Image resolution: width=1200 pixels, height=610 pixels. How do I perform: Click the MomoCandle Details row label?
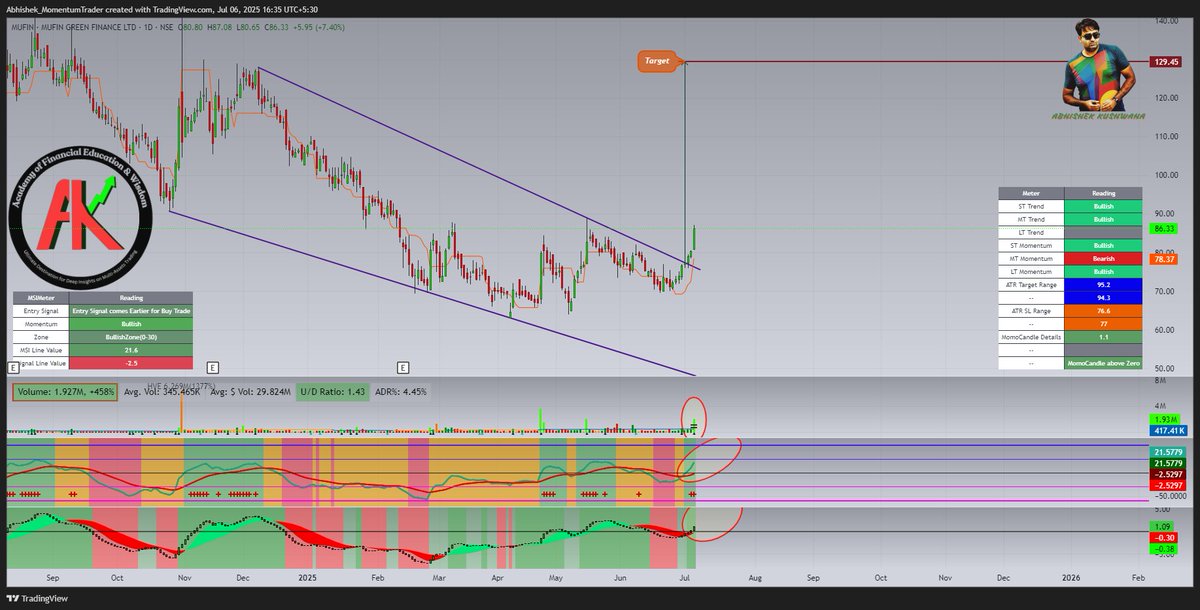tap(1030, 338)
